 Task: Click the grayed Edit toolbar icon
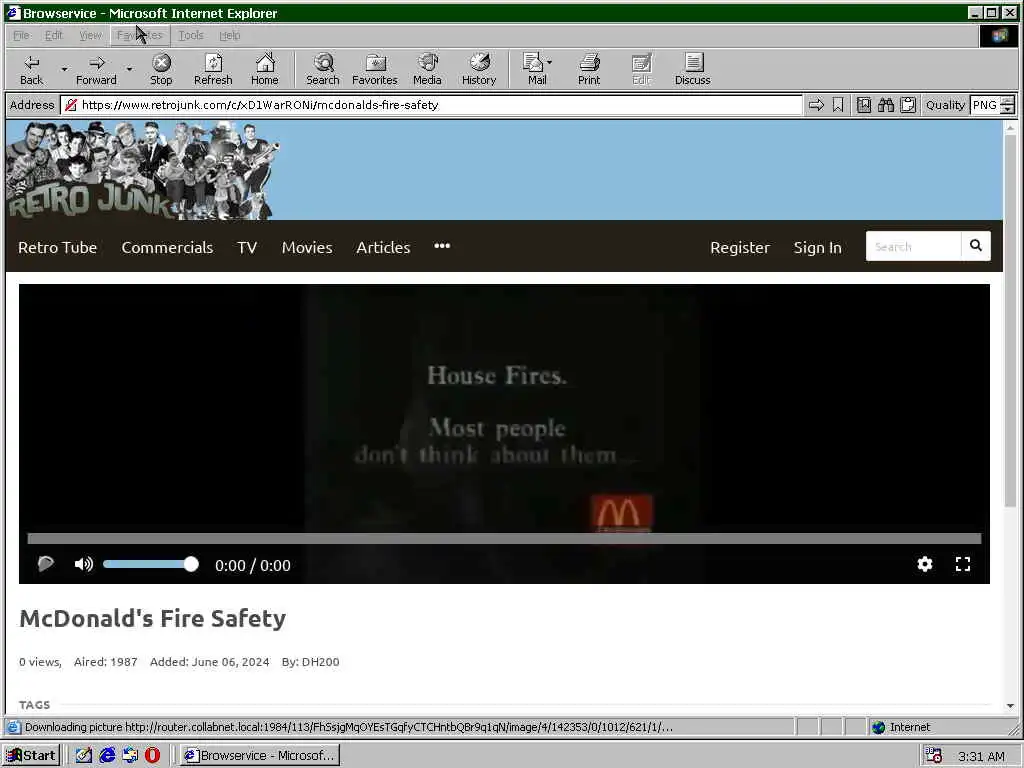pyautogui.click(x=641, y=69)
